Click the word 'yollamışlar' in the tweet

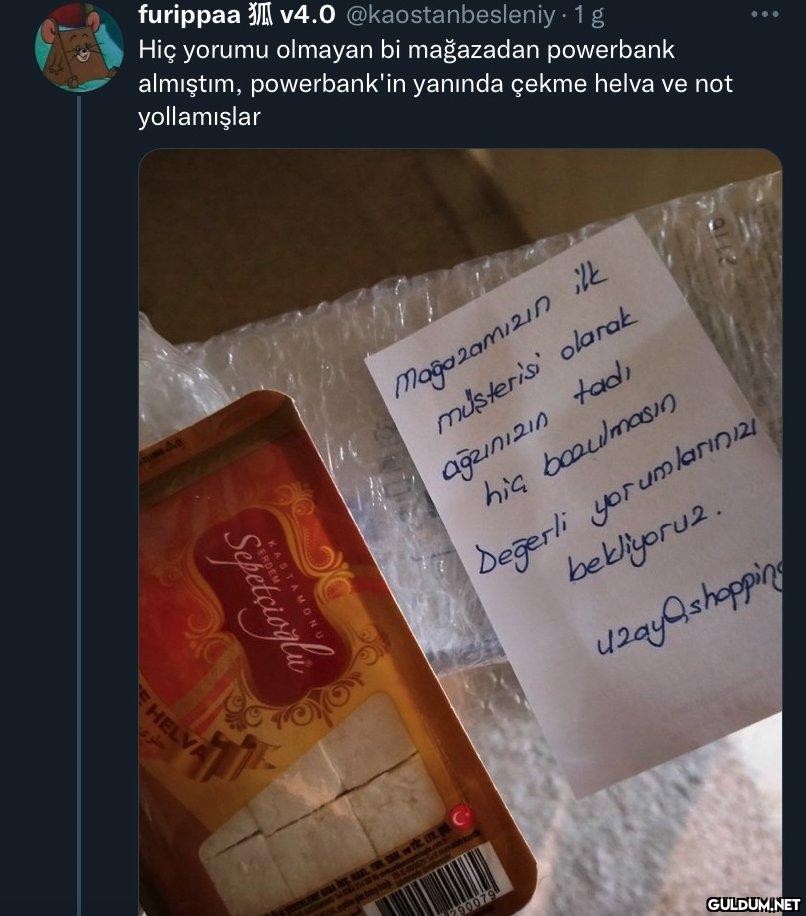pos(199,117)
